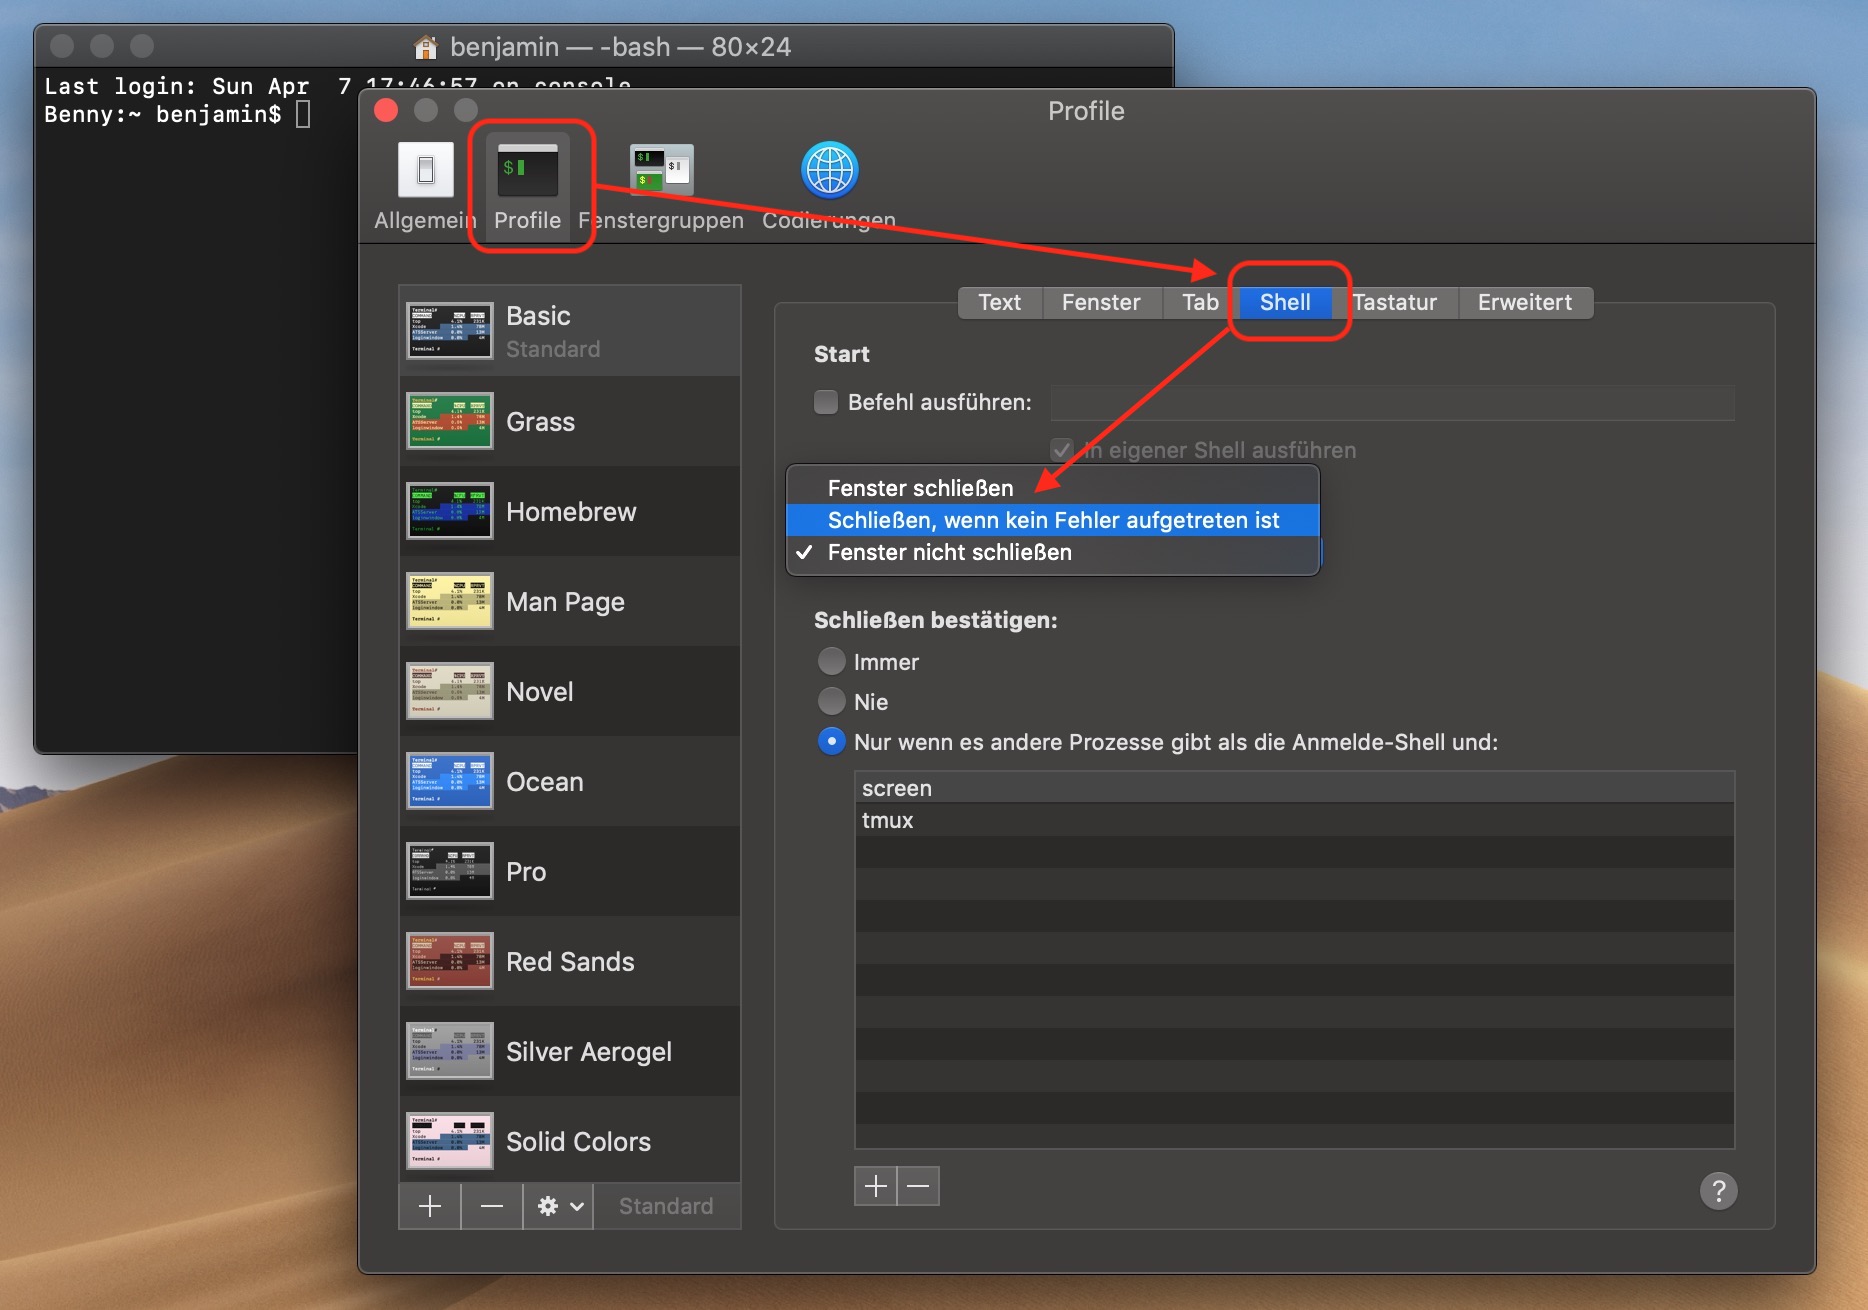Image resolution: width=1868 pixels, height=1310 pixels.
Task: Add a process with the plus button
Action: 876,1186
